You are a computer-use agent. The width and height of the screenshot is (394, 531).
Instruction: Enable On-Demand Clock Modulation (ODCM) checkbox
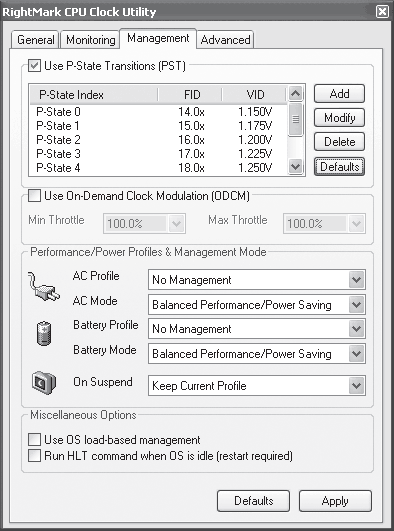click(x=34, y=196)
